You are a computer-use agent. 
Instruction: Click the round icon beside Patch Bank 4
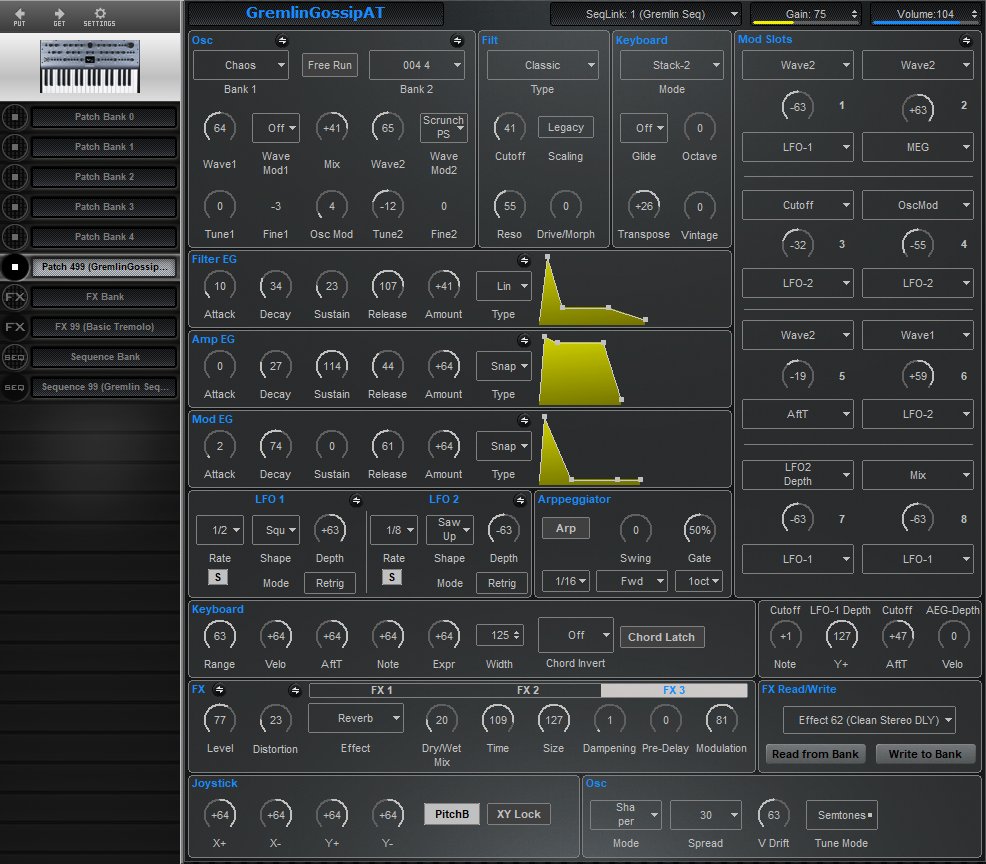(x=15, y=237)
